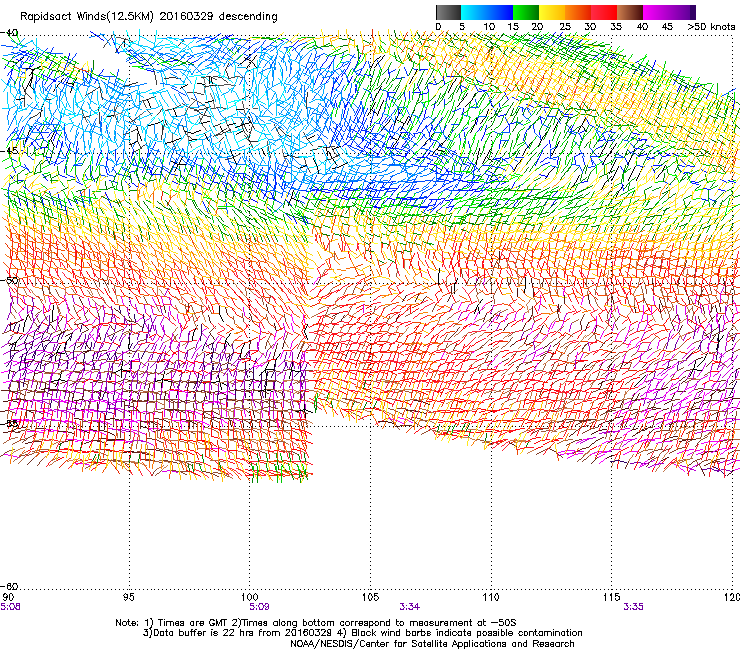Image resolution: width=740 pixels, height=650 pixels.
Task: Pick the red 30-35 knots legend swatch
Action: click(604, 12)
